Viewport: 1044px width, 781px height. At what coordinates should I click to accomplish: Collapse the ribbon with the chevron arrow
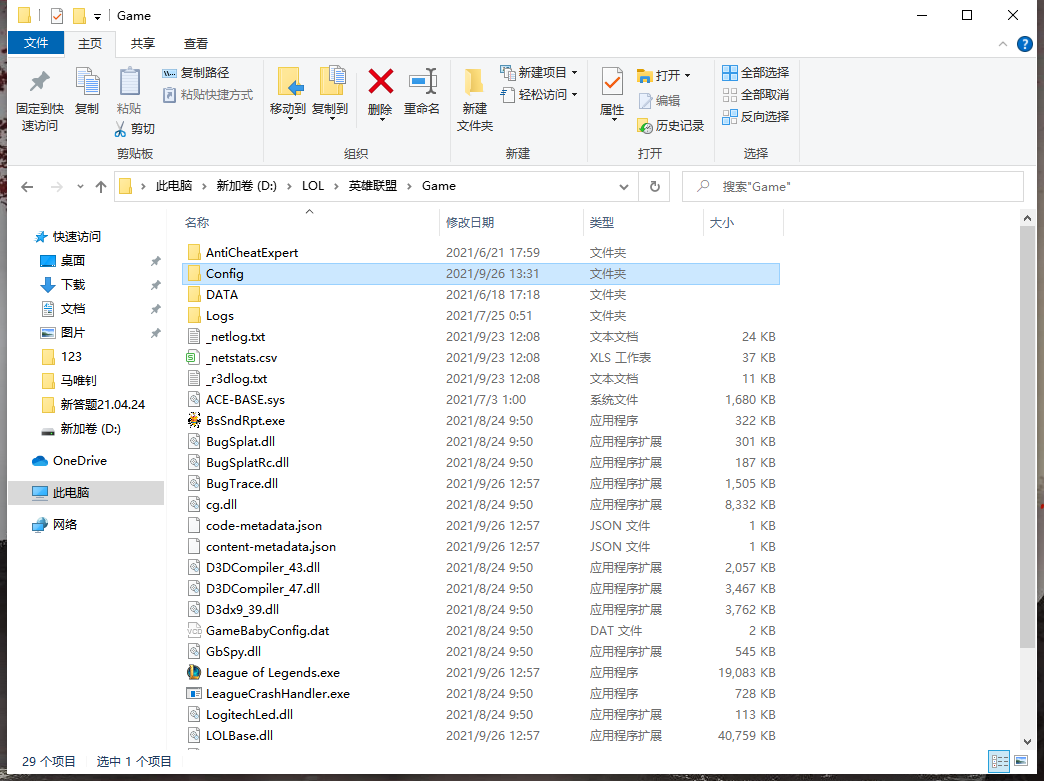pyautogui.click(x=1003, y=44)
